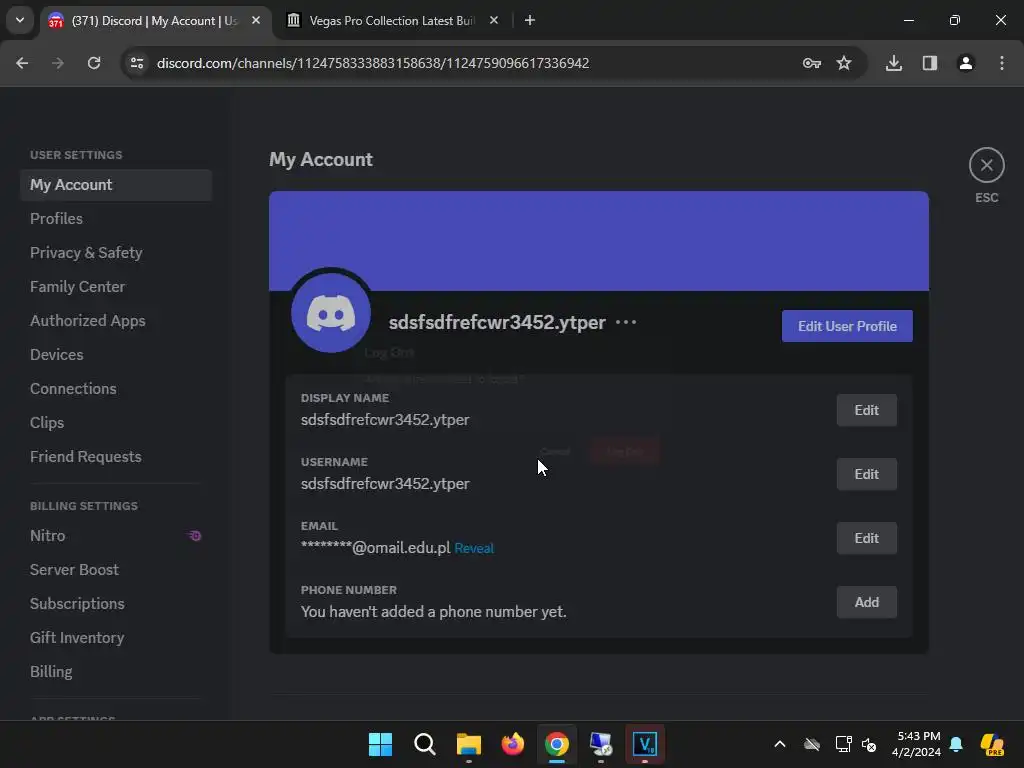Image resolution: width=1024 pixels, height=768 pixels.
Task: Open notifications bell in taskbar
Action: 956,744
